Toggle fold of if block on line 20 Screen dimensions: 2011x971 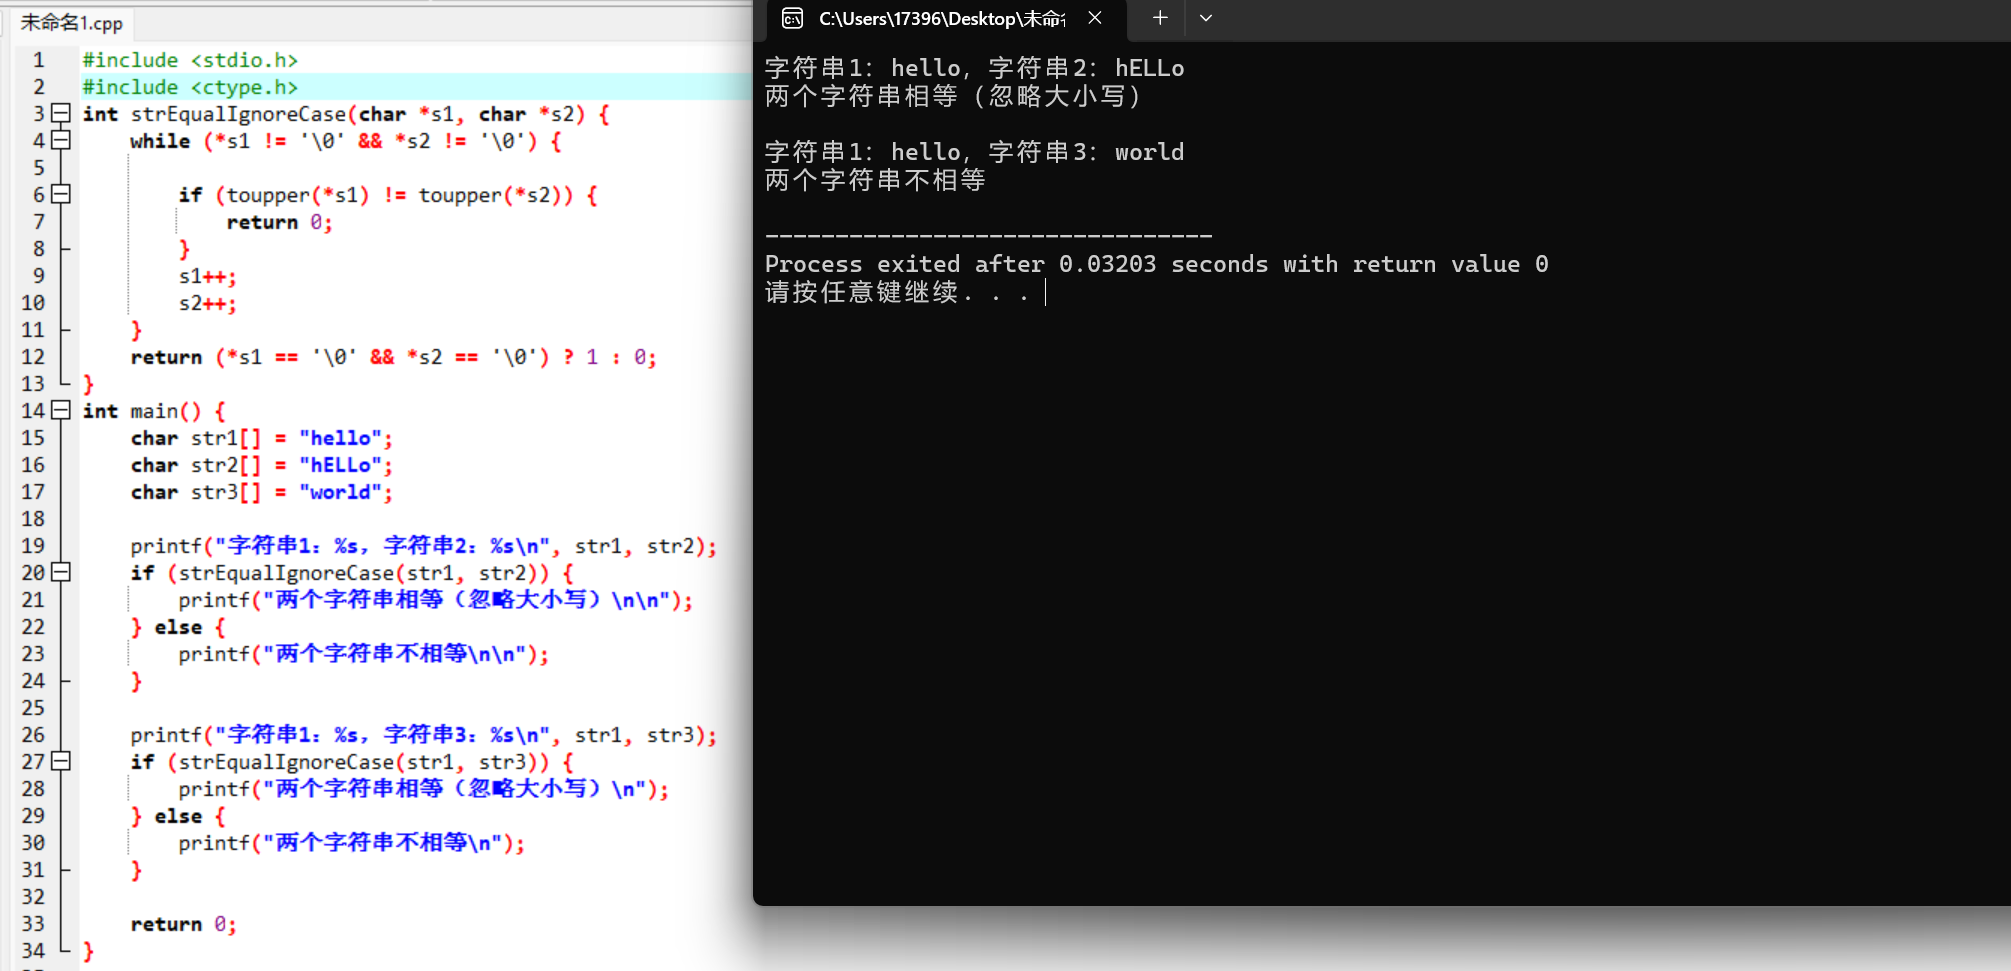[x=61, y=572]
